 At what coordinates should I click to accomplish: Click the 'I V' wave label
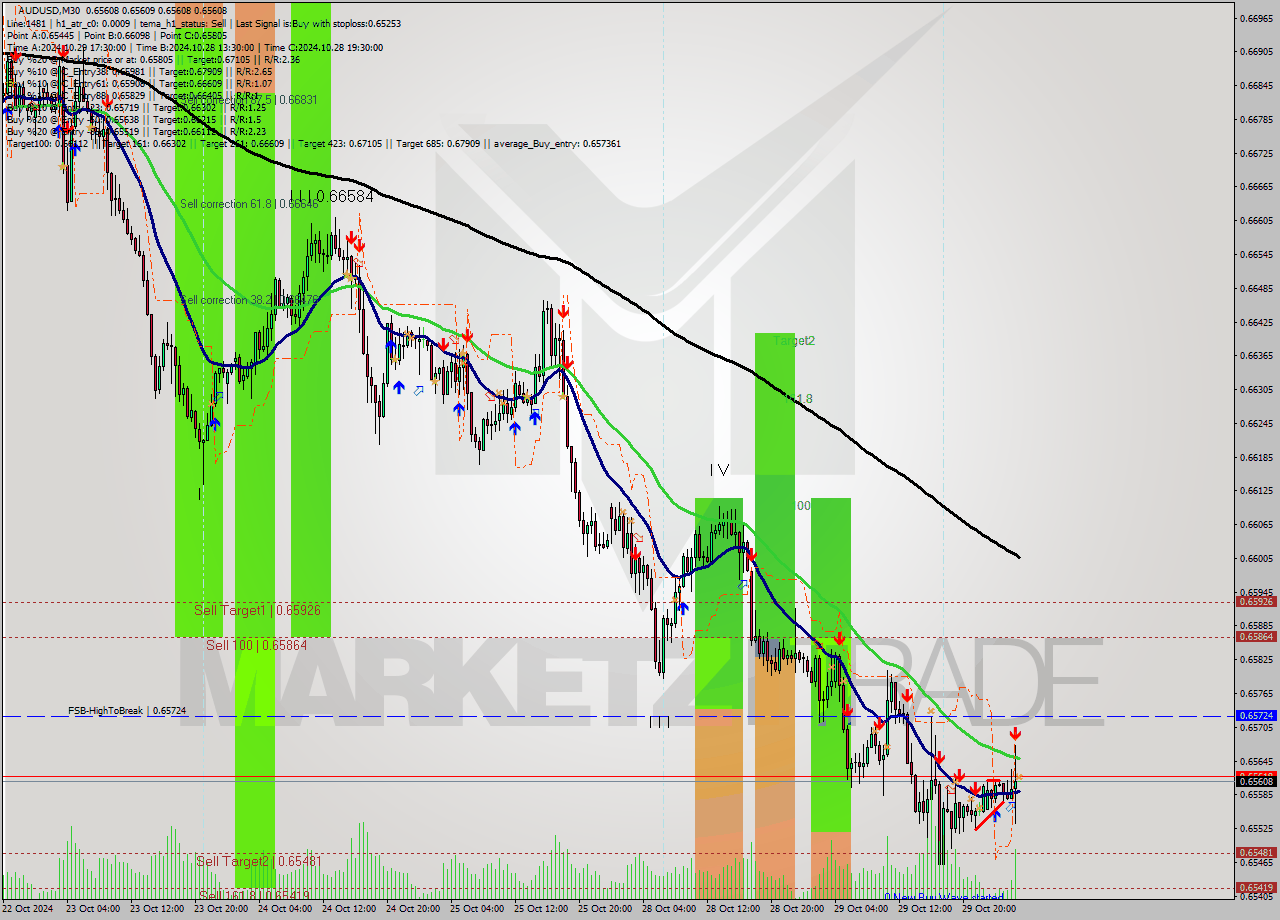[x=719, y=469]
